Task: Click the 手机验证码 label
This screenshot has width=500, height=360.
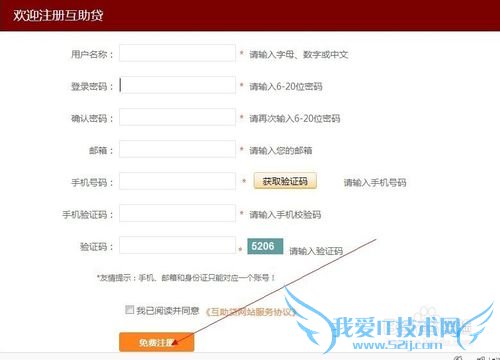Action: point(88,214)
